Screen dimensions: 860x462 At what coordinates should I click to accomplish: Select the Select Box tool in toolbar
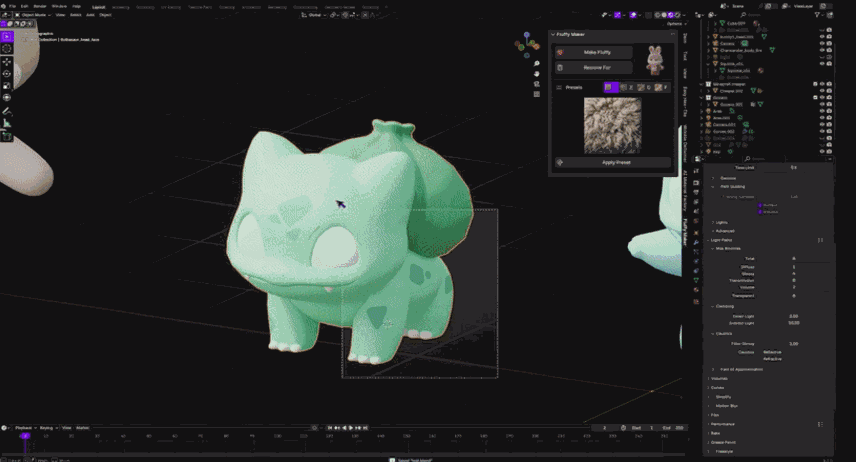pos(7,36)
